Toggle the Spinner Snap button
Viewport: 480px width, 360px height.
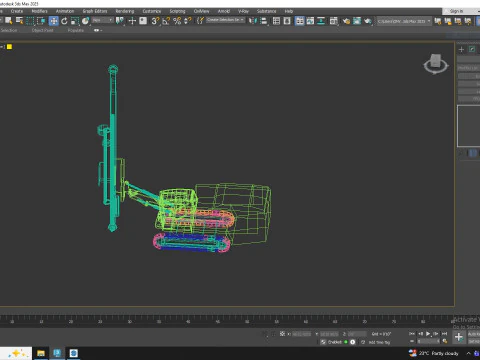point(188,21)
